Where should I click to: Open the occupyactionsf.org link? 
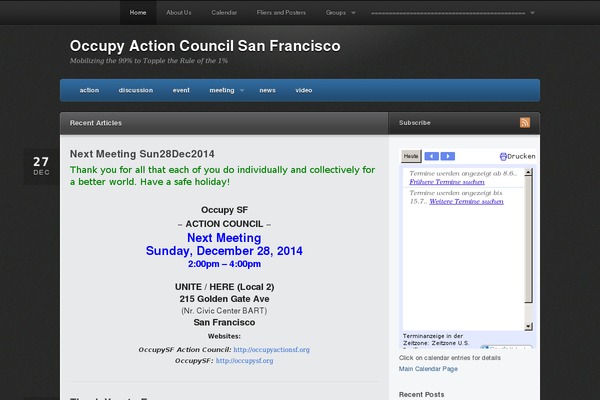tap(272, 349)
